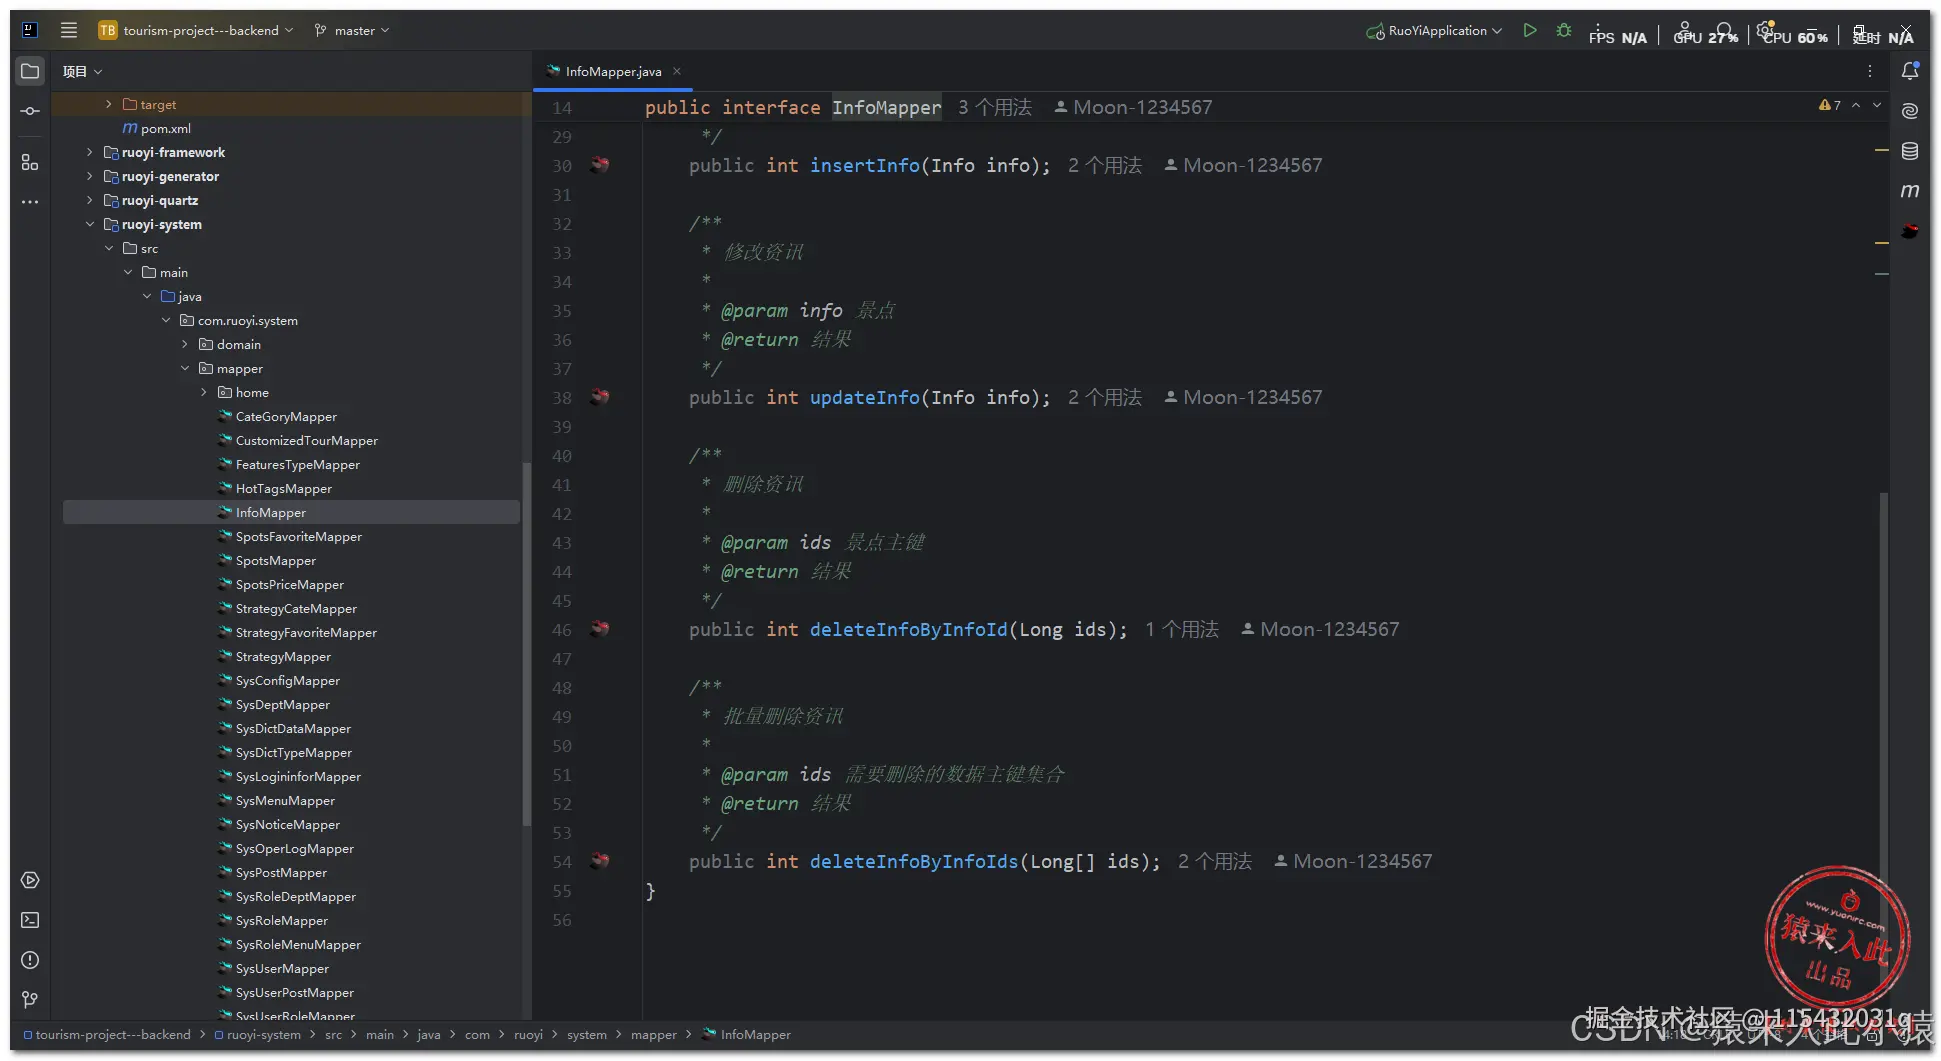Open the Services tool window icon
The image size is (1941, 1061).
coord(30,880)
